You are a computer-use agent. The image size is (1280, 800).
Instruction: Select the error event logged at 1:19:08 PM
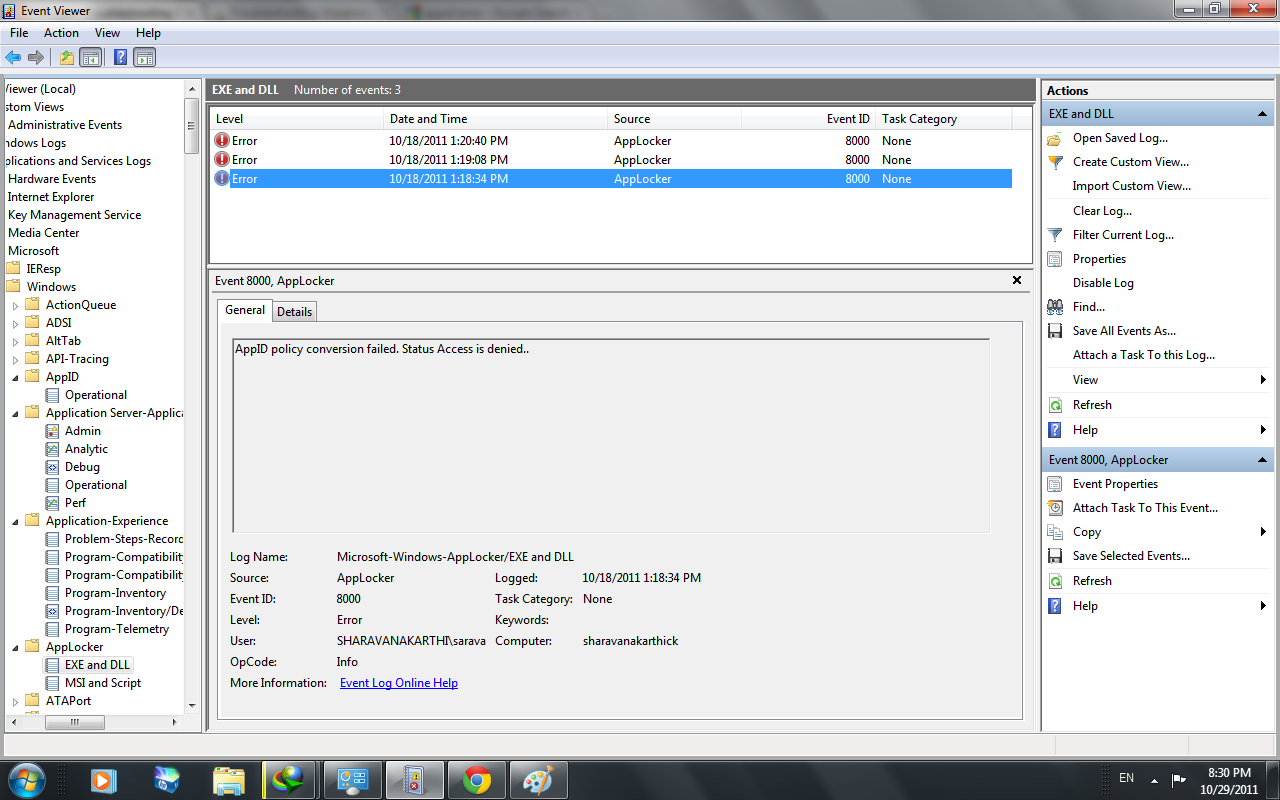(611, 160)
